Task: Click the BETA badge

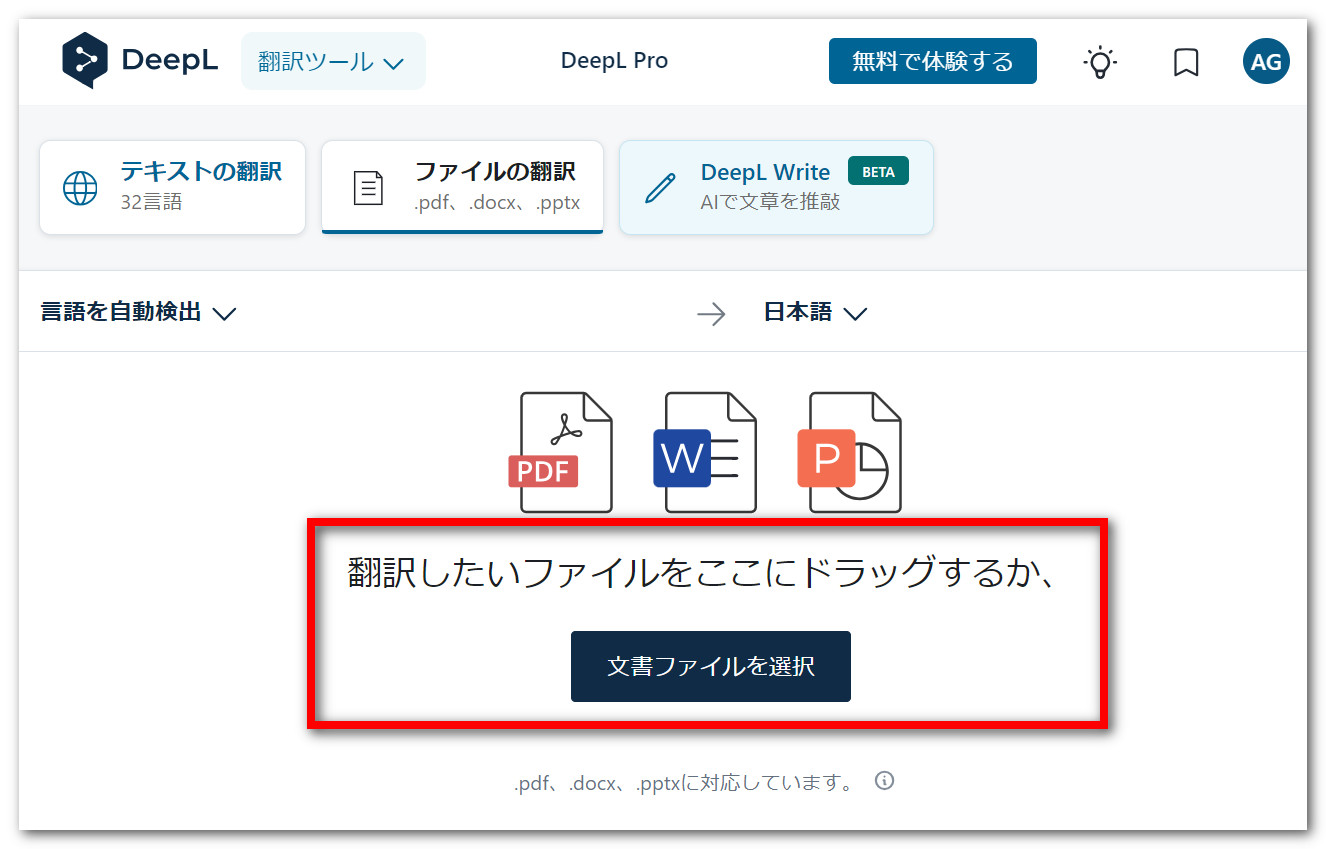Action: coord(878,171)
